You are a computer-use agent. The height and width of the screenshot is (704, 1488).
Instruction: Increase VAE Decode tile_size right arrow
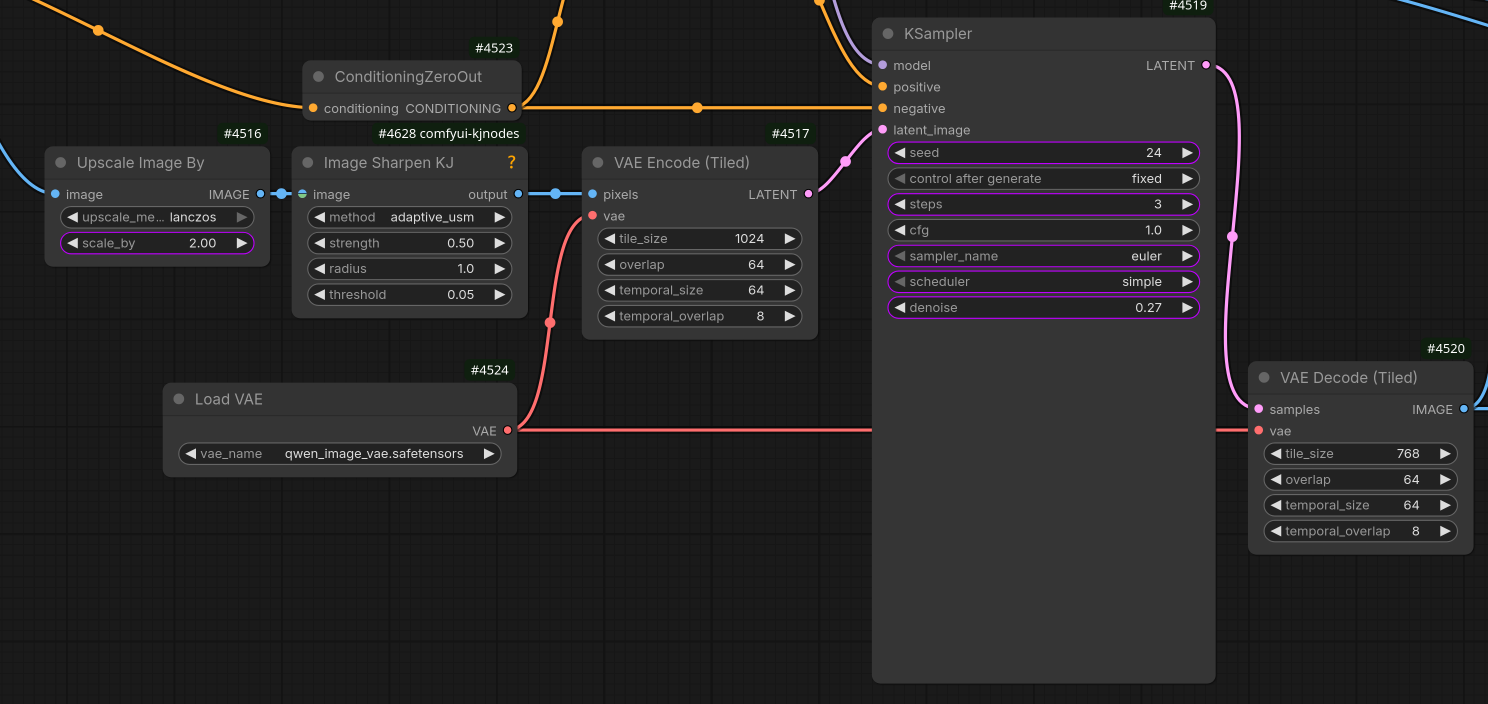pyautogui.click(x=1445, y=454)
